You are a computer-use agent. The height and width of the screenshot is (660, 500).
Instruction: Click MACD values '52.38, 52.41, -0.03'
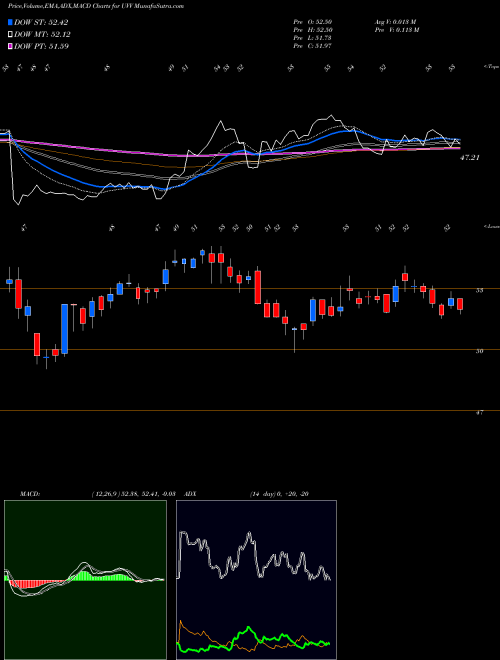coord(148,494)
